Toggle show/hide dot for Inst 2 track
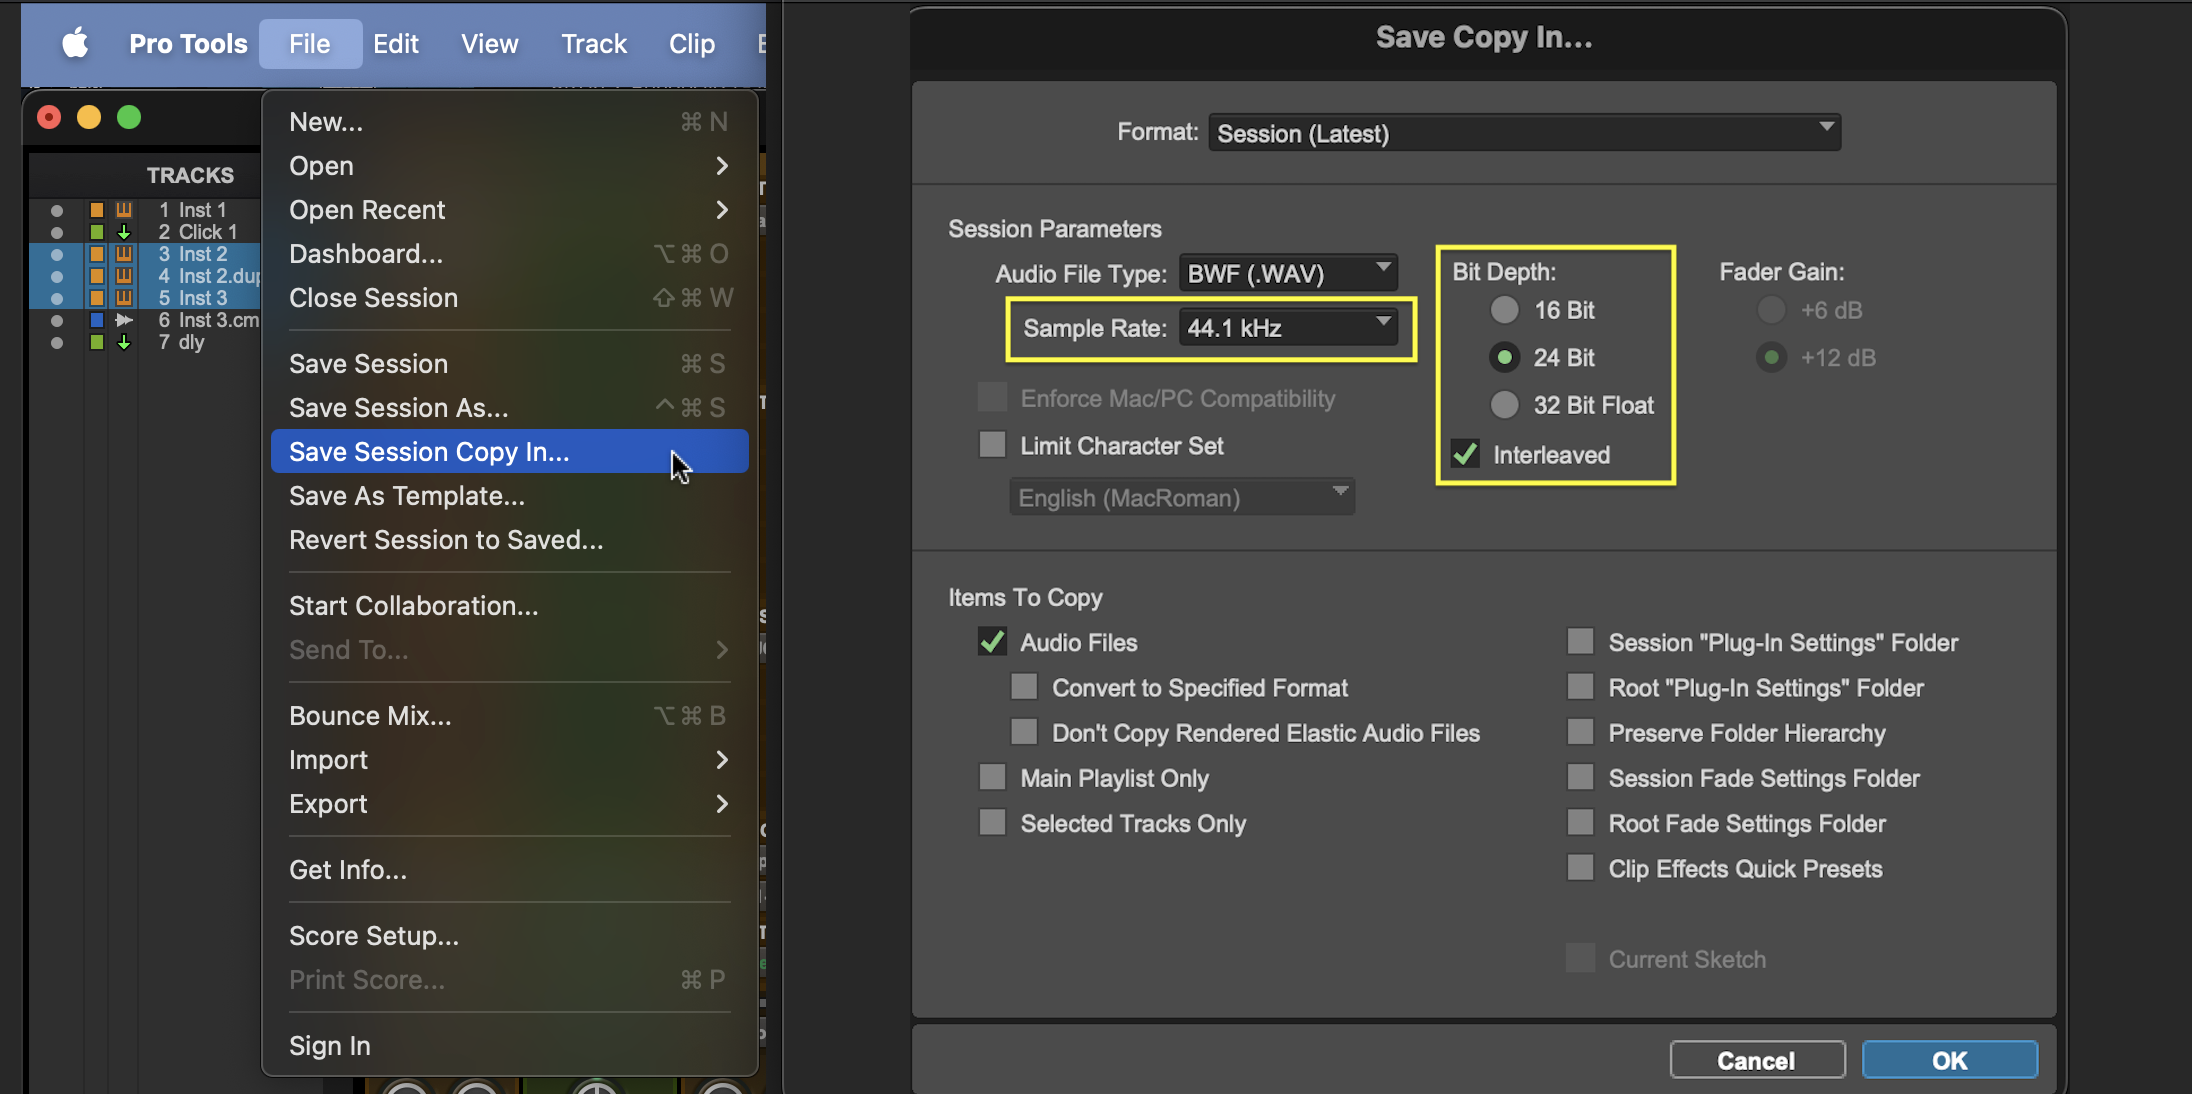Viewport: 2192px width, 1094px height. point(57,254)
